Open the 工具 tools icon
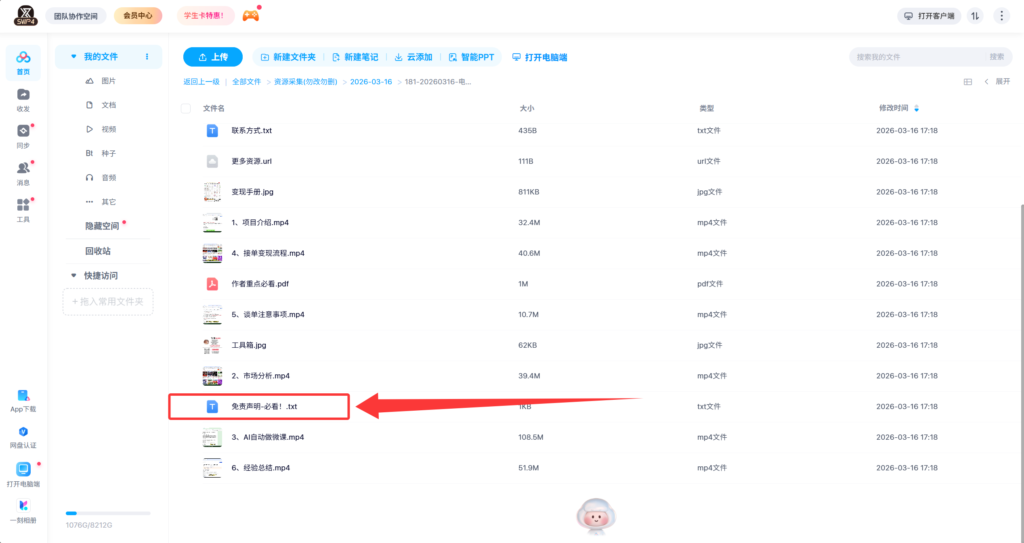Viewport: 1024px width, 543px height. [x=23, y=205]
